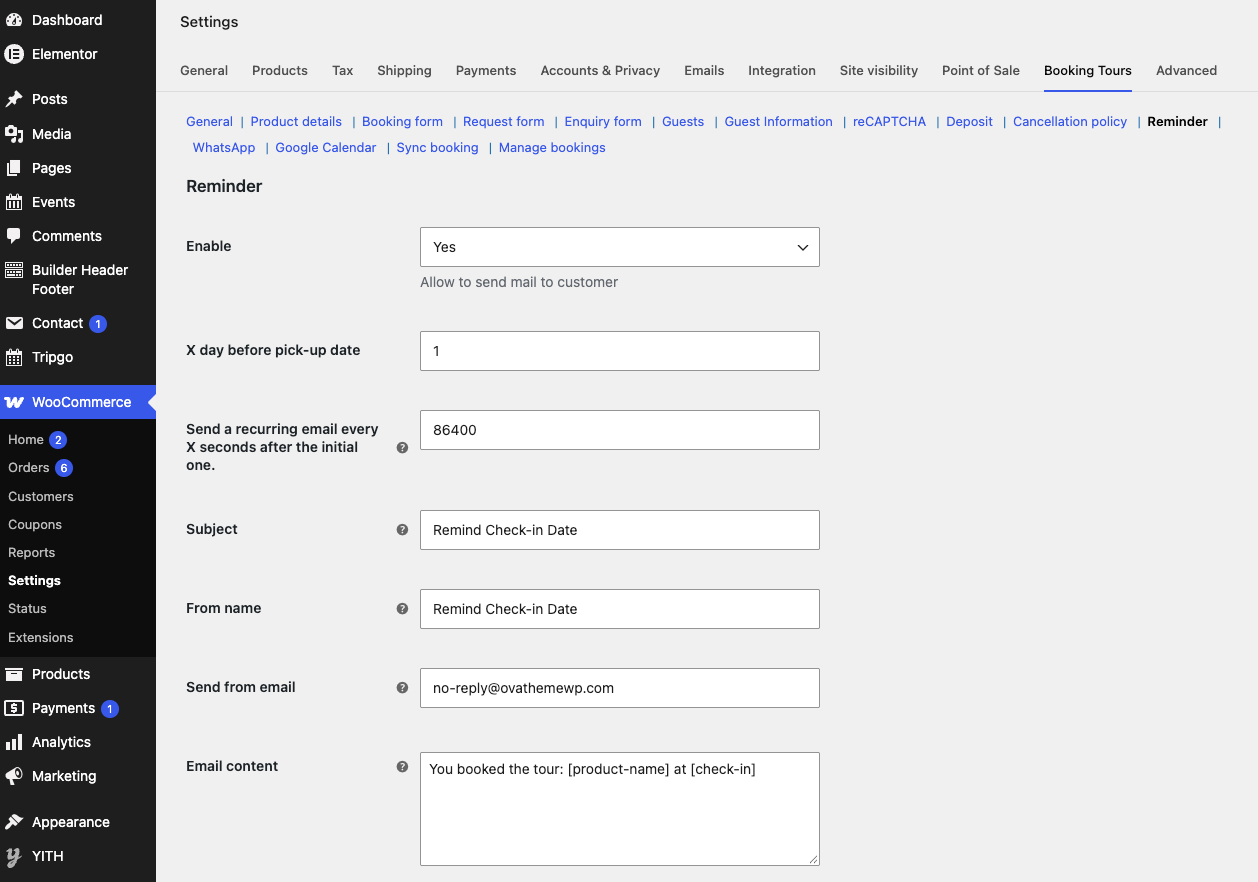Select the Point of Sale tab

981,71
